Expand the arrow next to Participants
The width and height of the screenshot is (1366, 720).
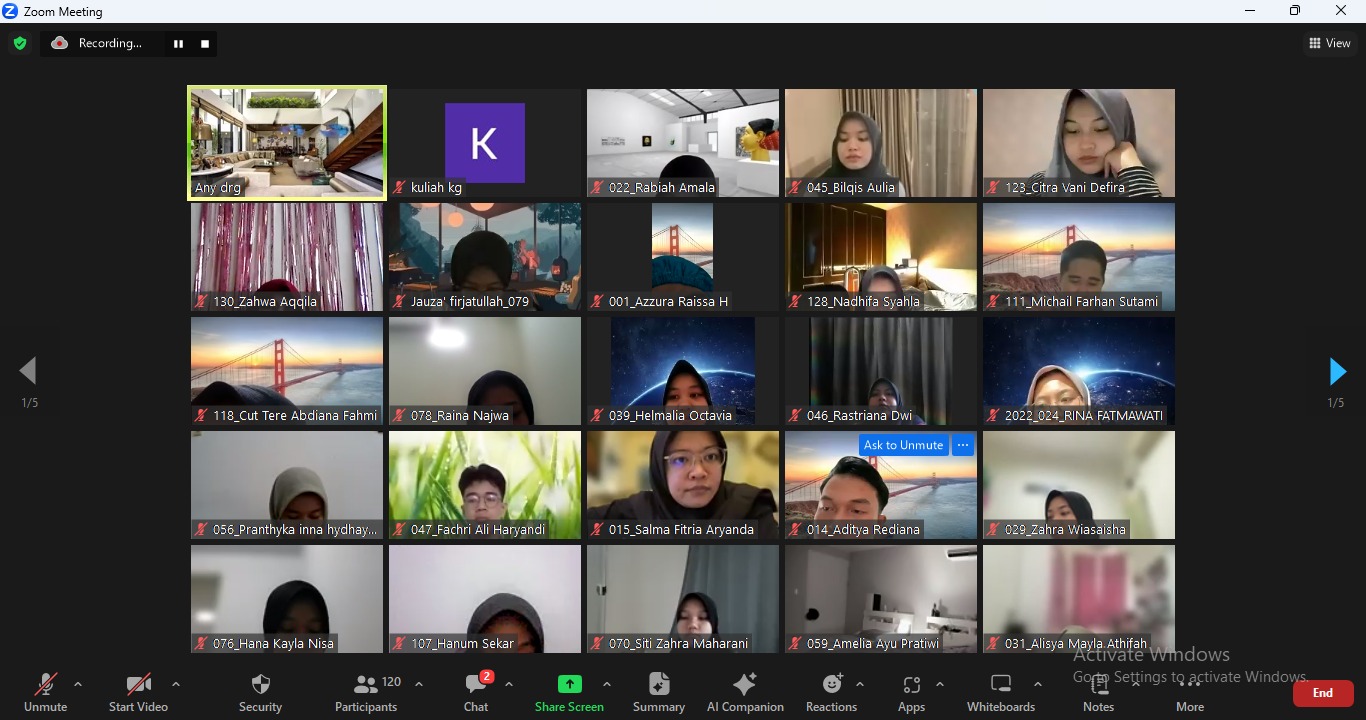(x=419, y=685)
